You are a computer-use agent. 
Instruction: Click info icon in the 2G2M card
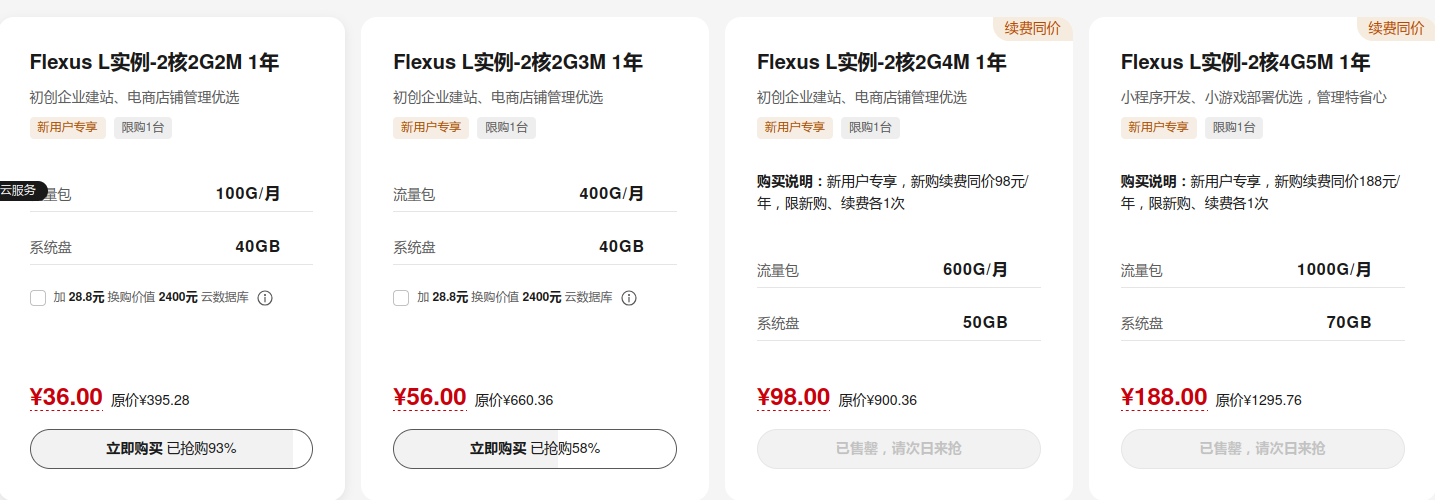tap(266, 298)
